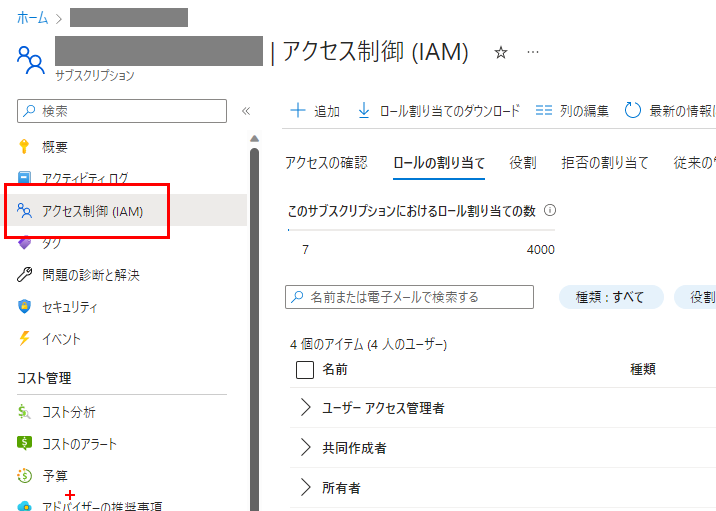Viewport: 716px width, 511px height.
Task: Click the security shield icon
Action: click(24, 306)
